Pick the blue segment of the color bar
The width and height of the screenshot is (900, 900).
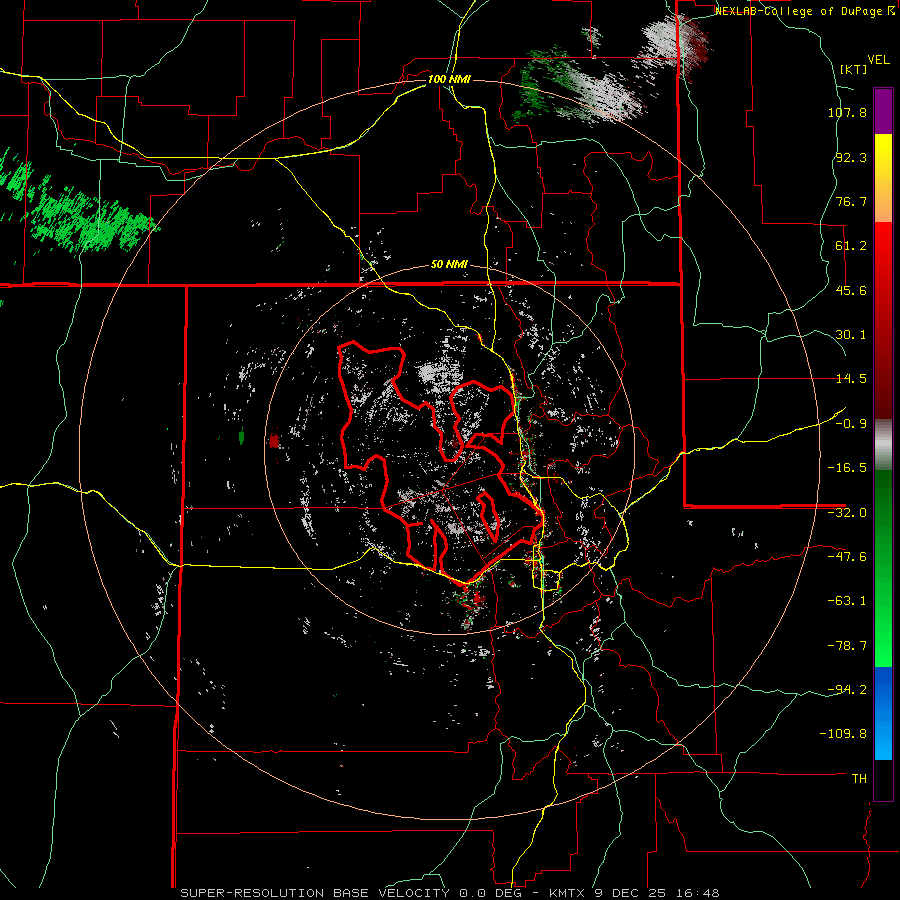(883, 713)
